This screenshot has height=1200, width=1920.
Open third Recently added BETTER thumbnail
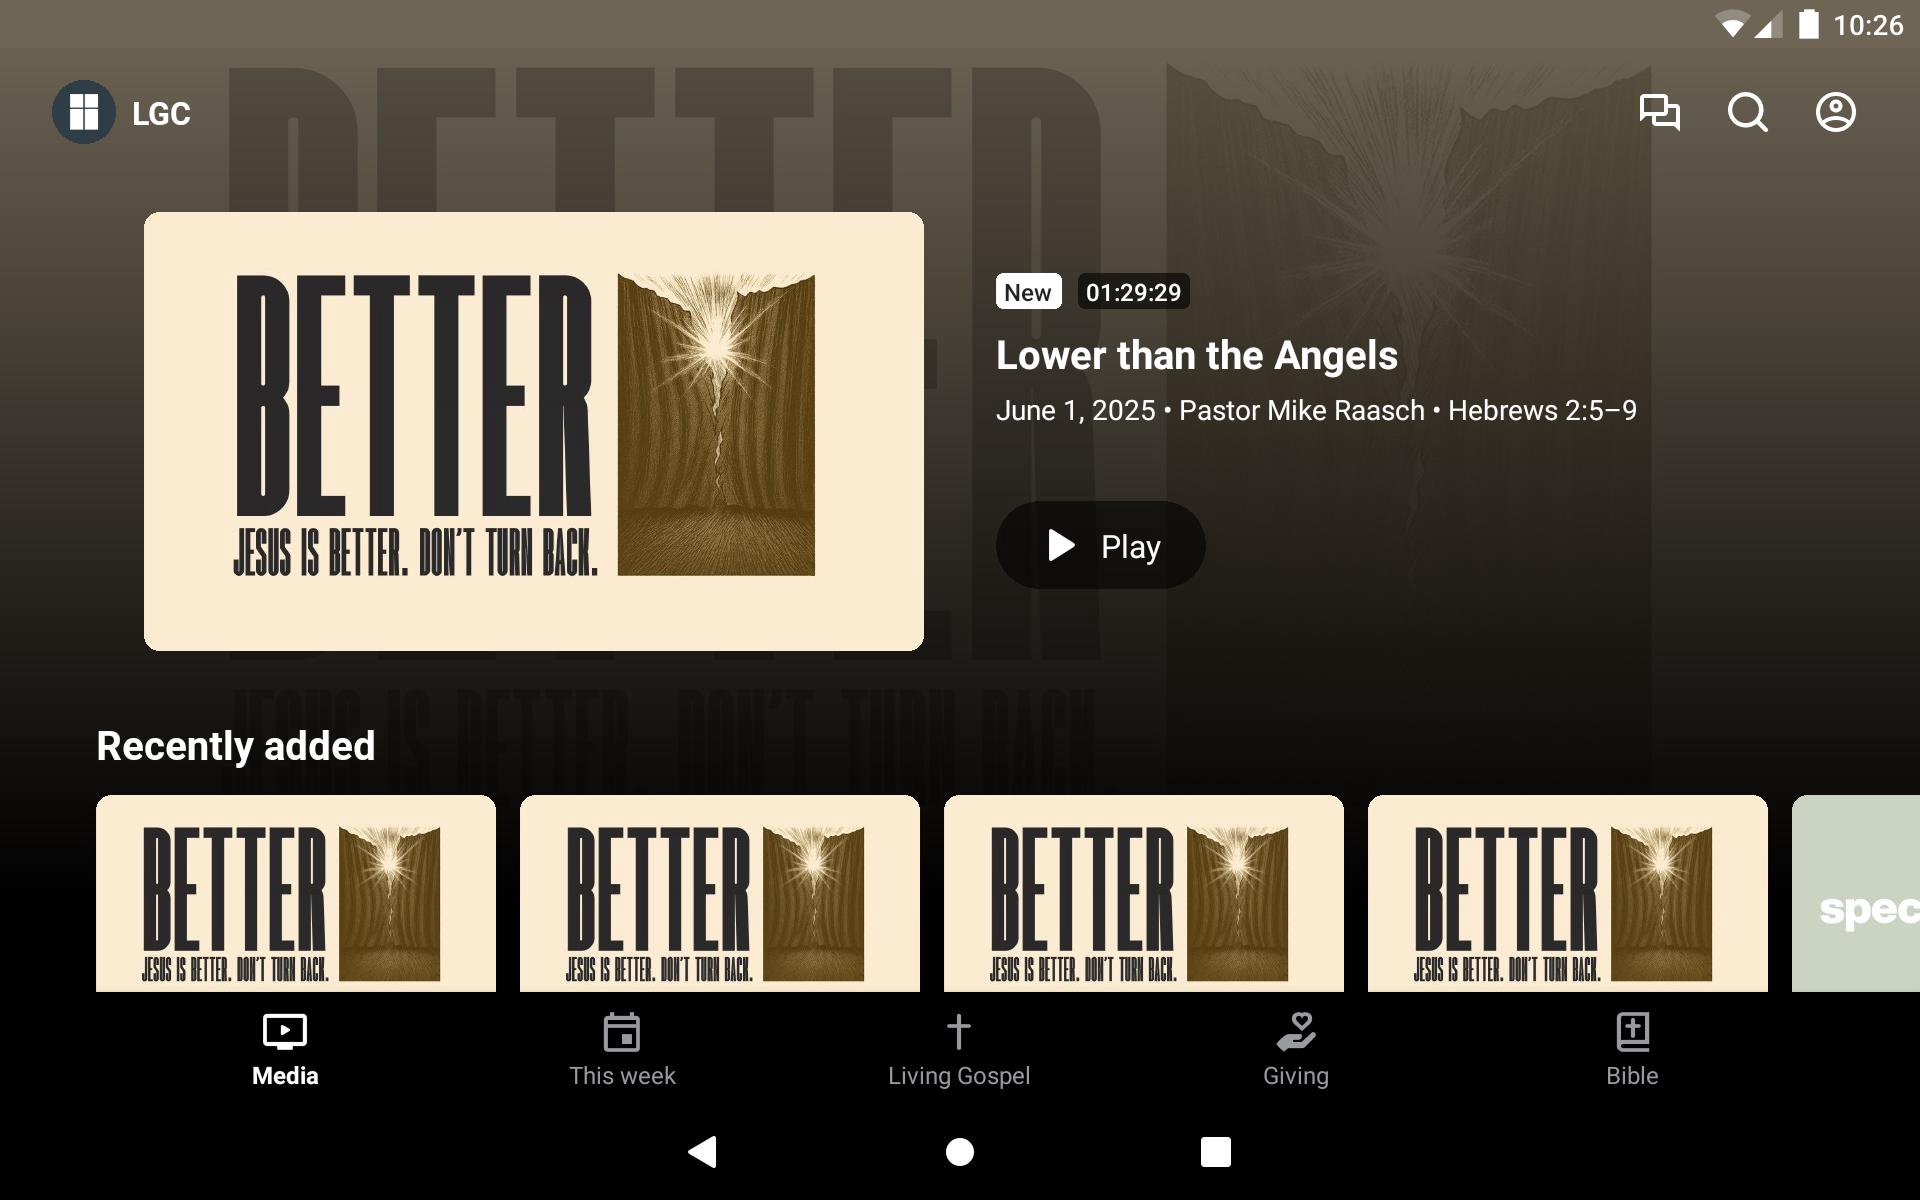(1144, 894)
